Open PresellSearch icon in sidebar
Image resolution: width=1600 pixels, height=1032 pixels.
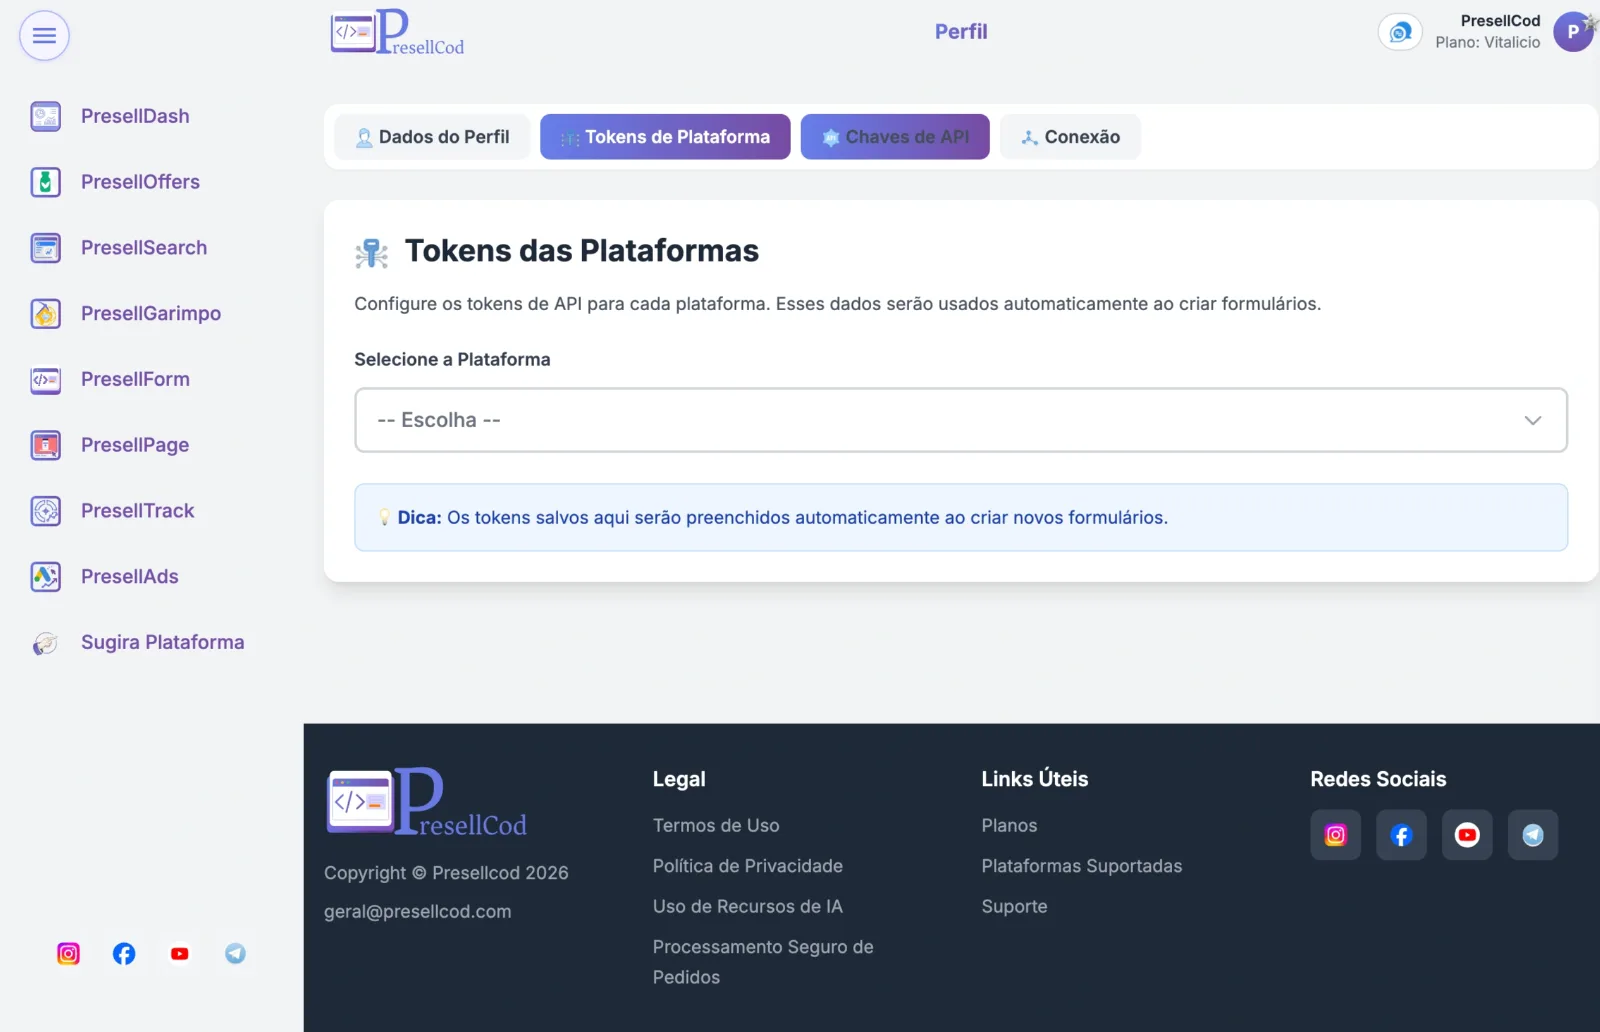point(46,248)
